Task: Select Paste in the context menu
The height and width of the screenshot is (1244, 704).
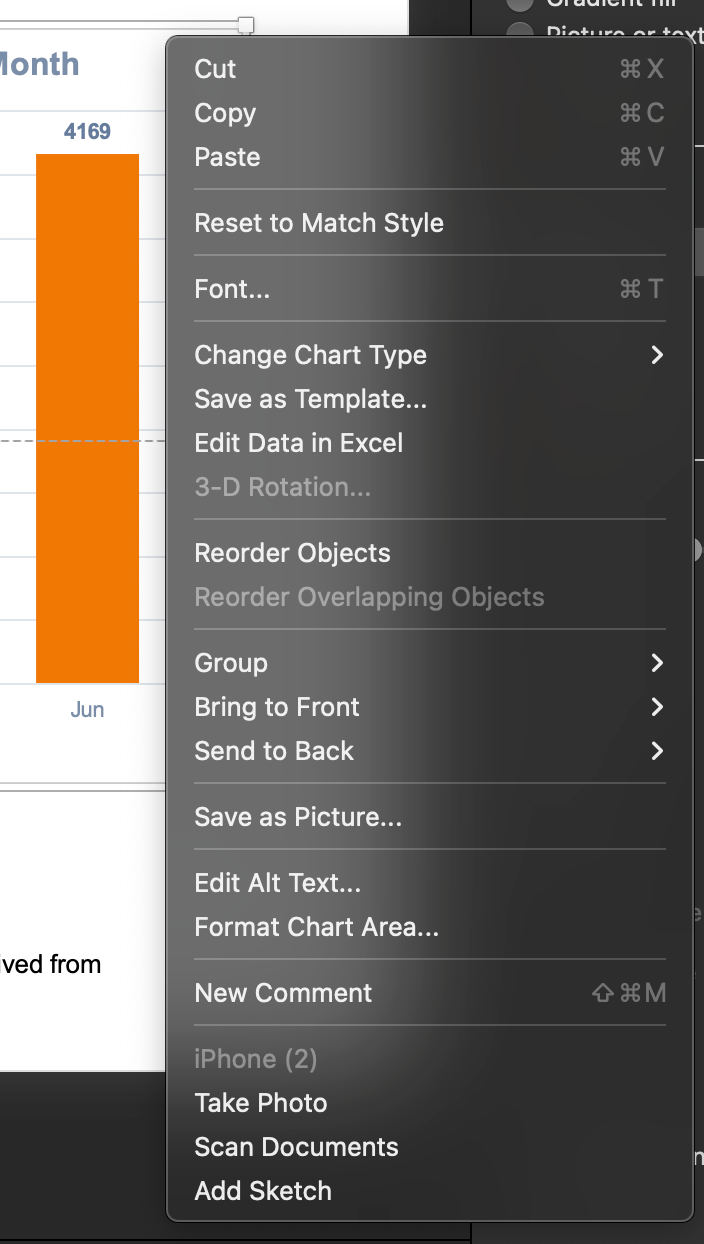Action: 227,157
